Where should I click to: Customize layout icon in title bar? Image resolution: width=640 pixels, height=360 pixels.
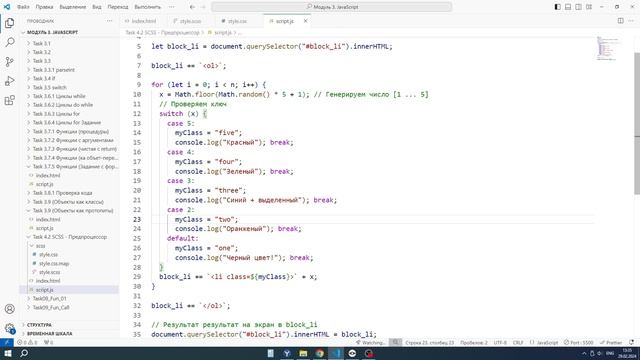tap(589, 7)
